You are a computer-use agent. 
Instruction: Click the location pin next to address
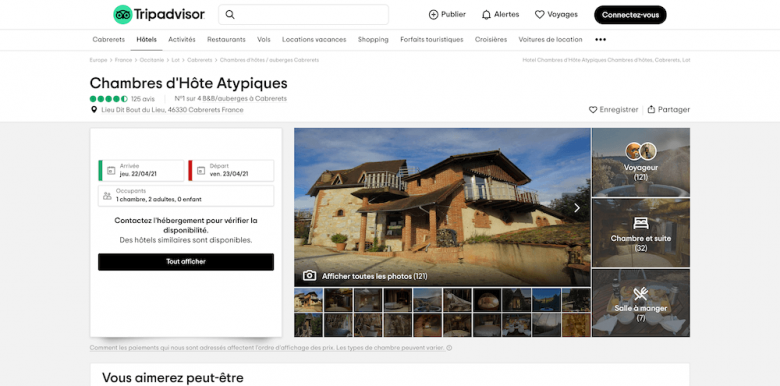pos(94,109)
